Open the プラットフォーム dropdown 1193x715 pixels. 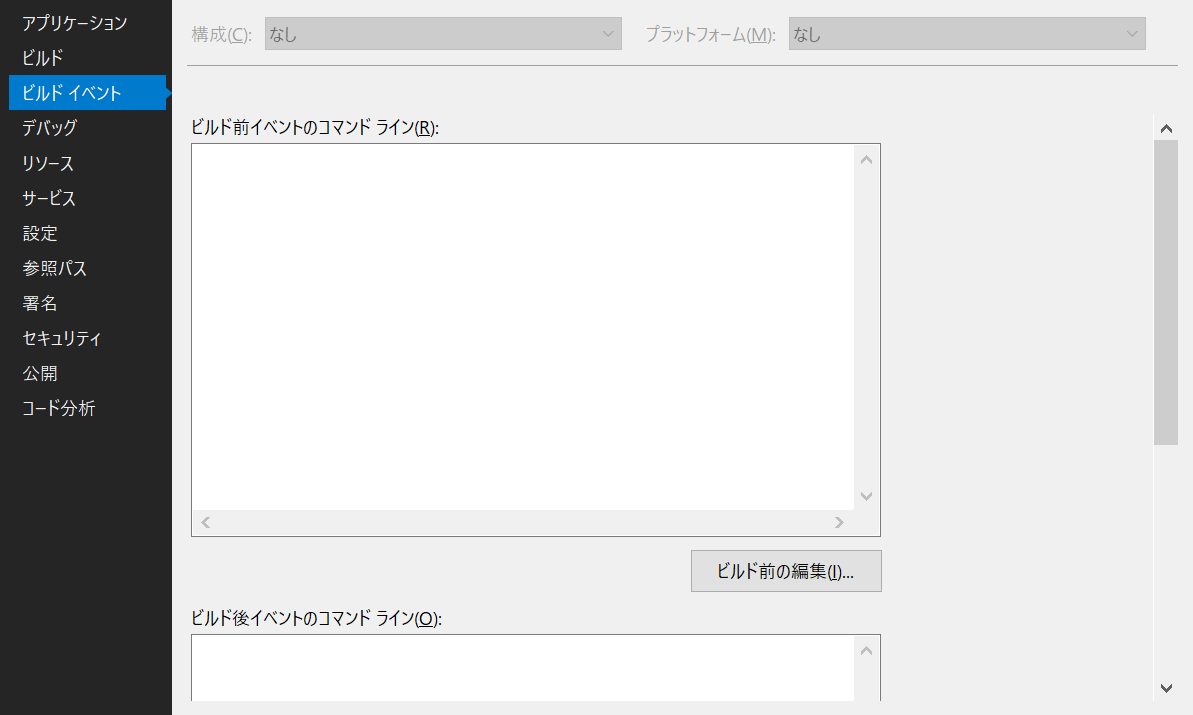pos(966,34)
